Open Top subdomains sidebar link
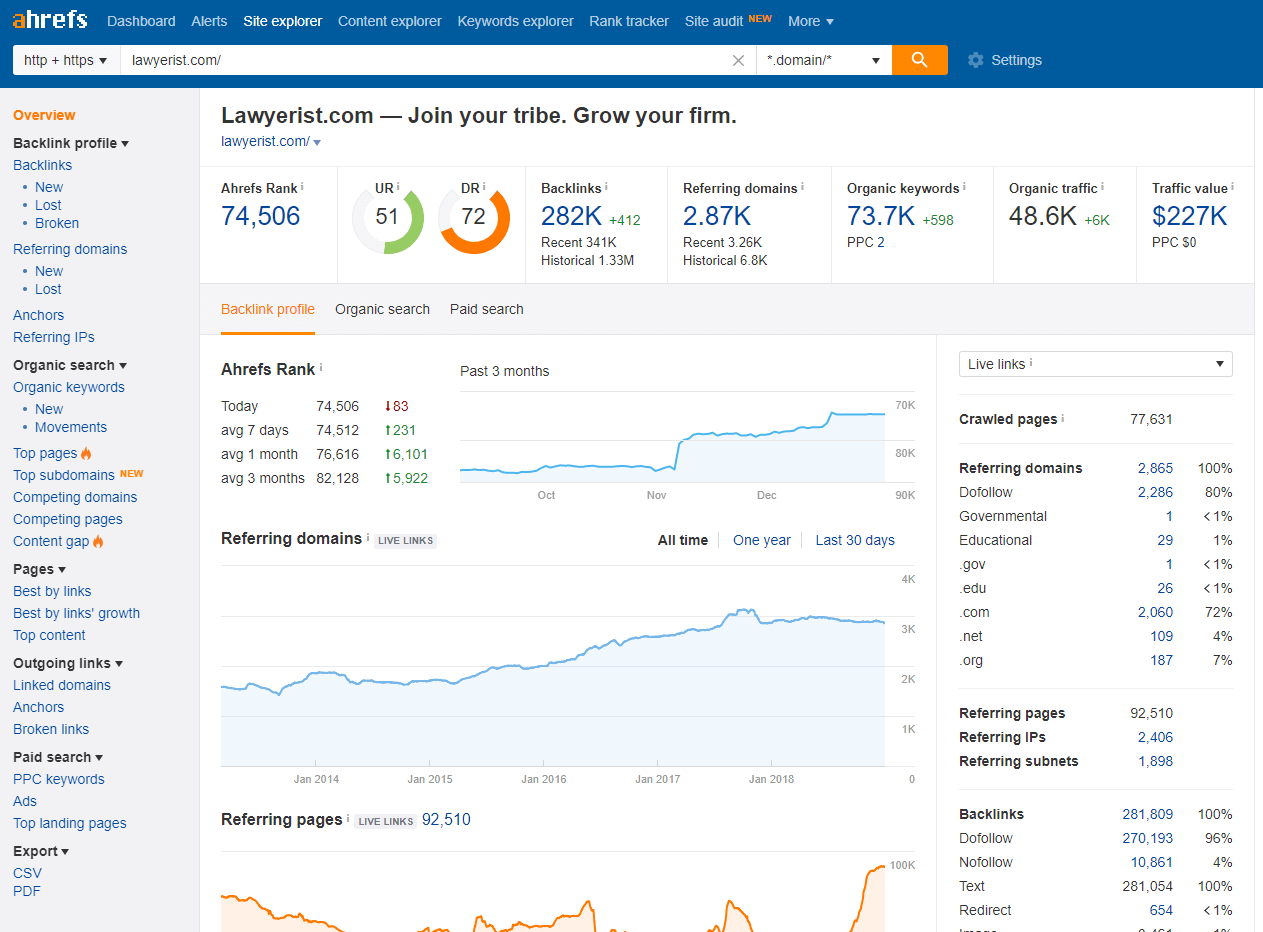The image size is (1263, 932). coord(64,475)
